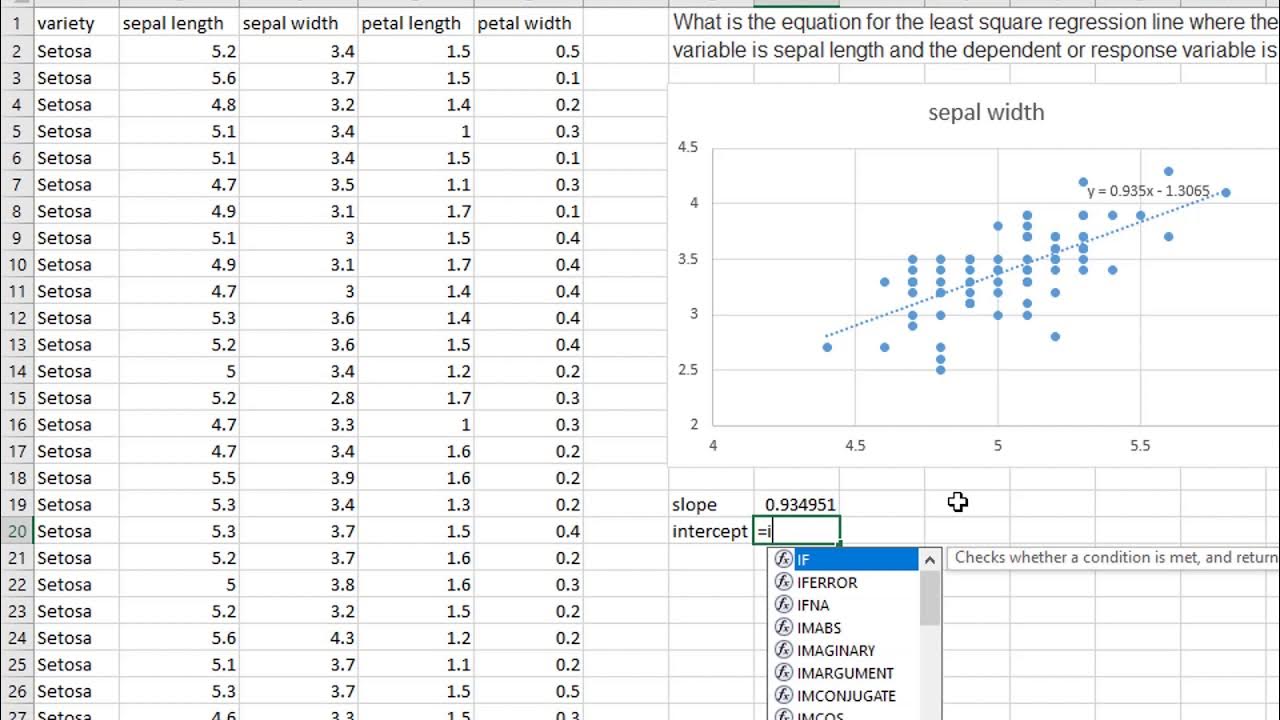Viewport: 1280px width, 720px height.
Task: Pick the fx icon beside IMARGUMENT
Action: (x=784, y=673)
